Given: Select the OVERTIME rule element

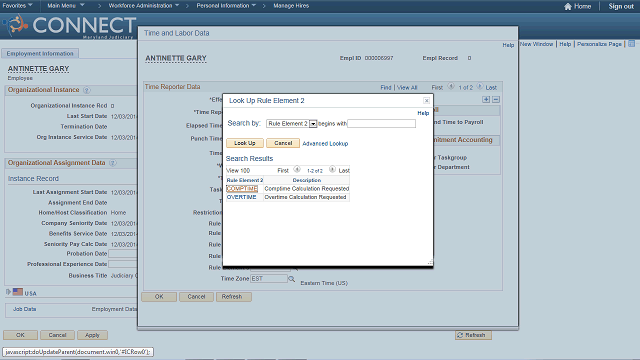Looking at the screenshot, I should (x=241, y=197).
